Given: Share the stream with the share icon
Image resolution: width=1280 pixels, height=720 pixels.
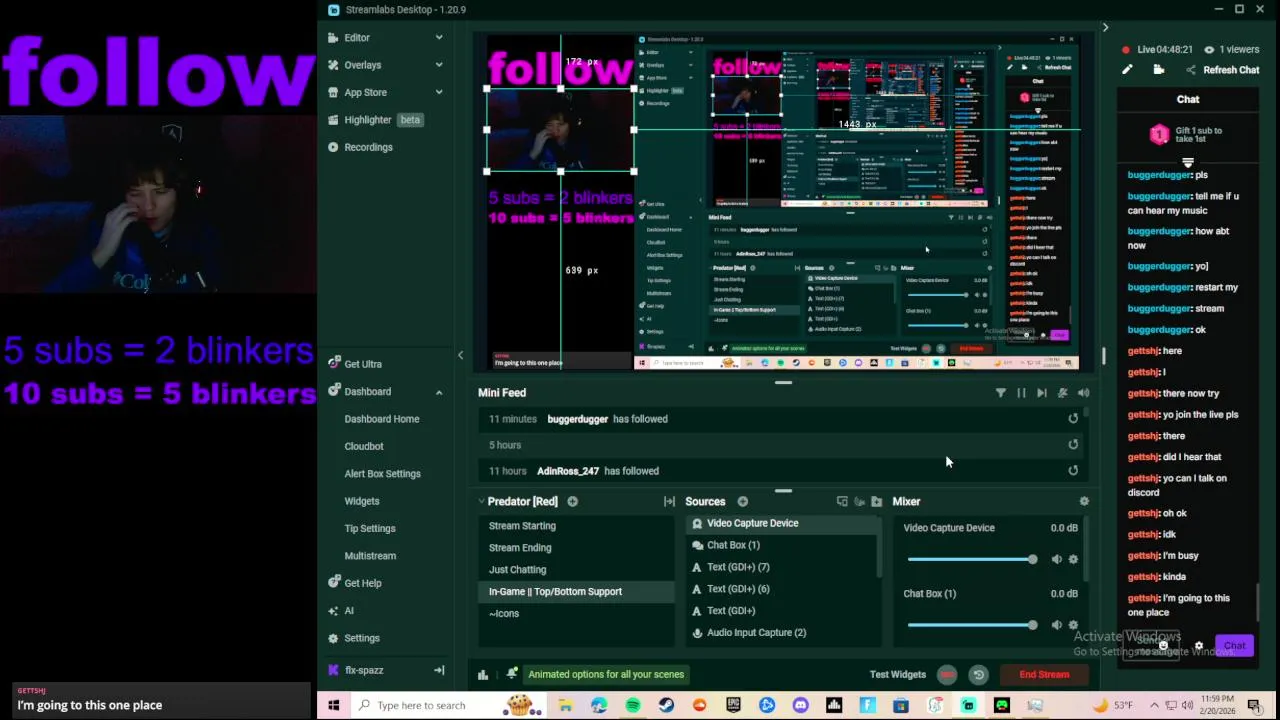Looking at the screenshot, I should 1190,70.
